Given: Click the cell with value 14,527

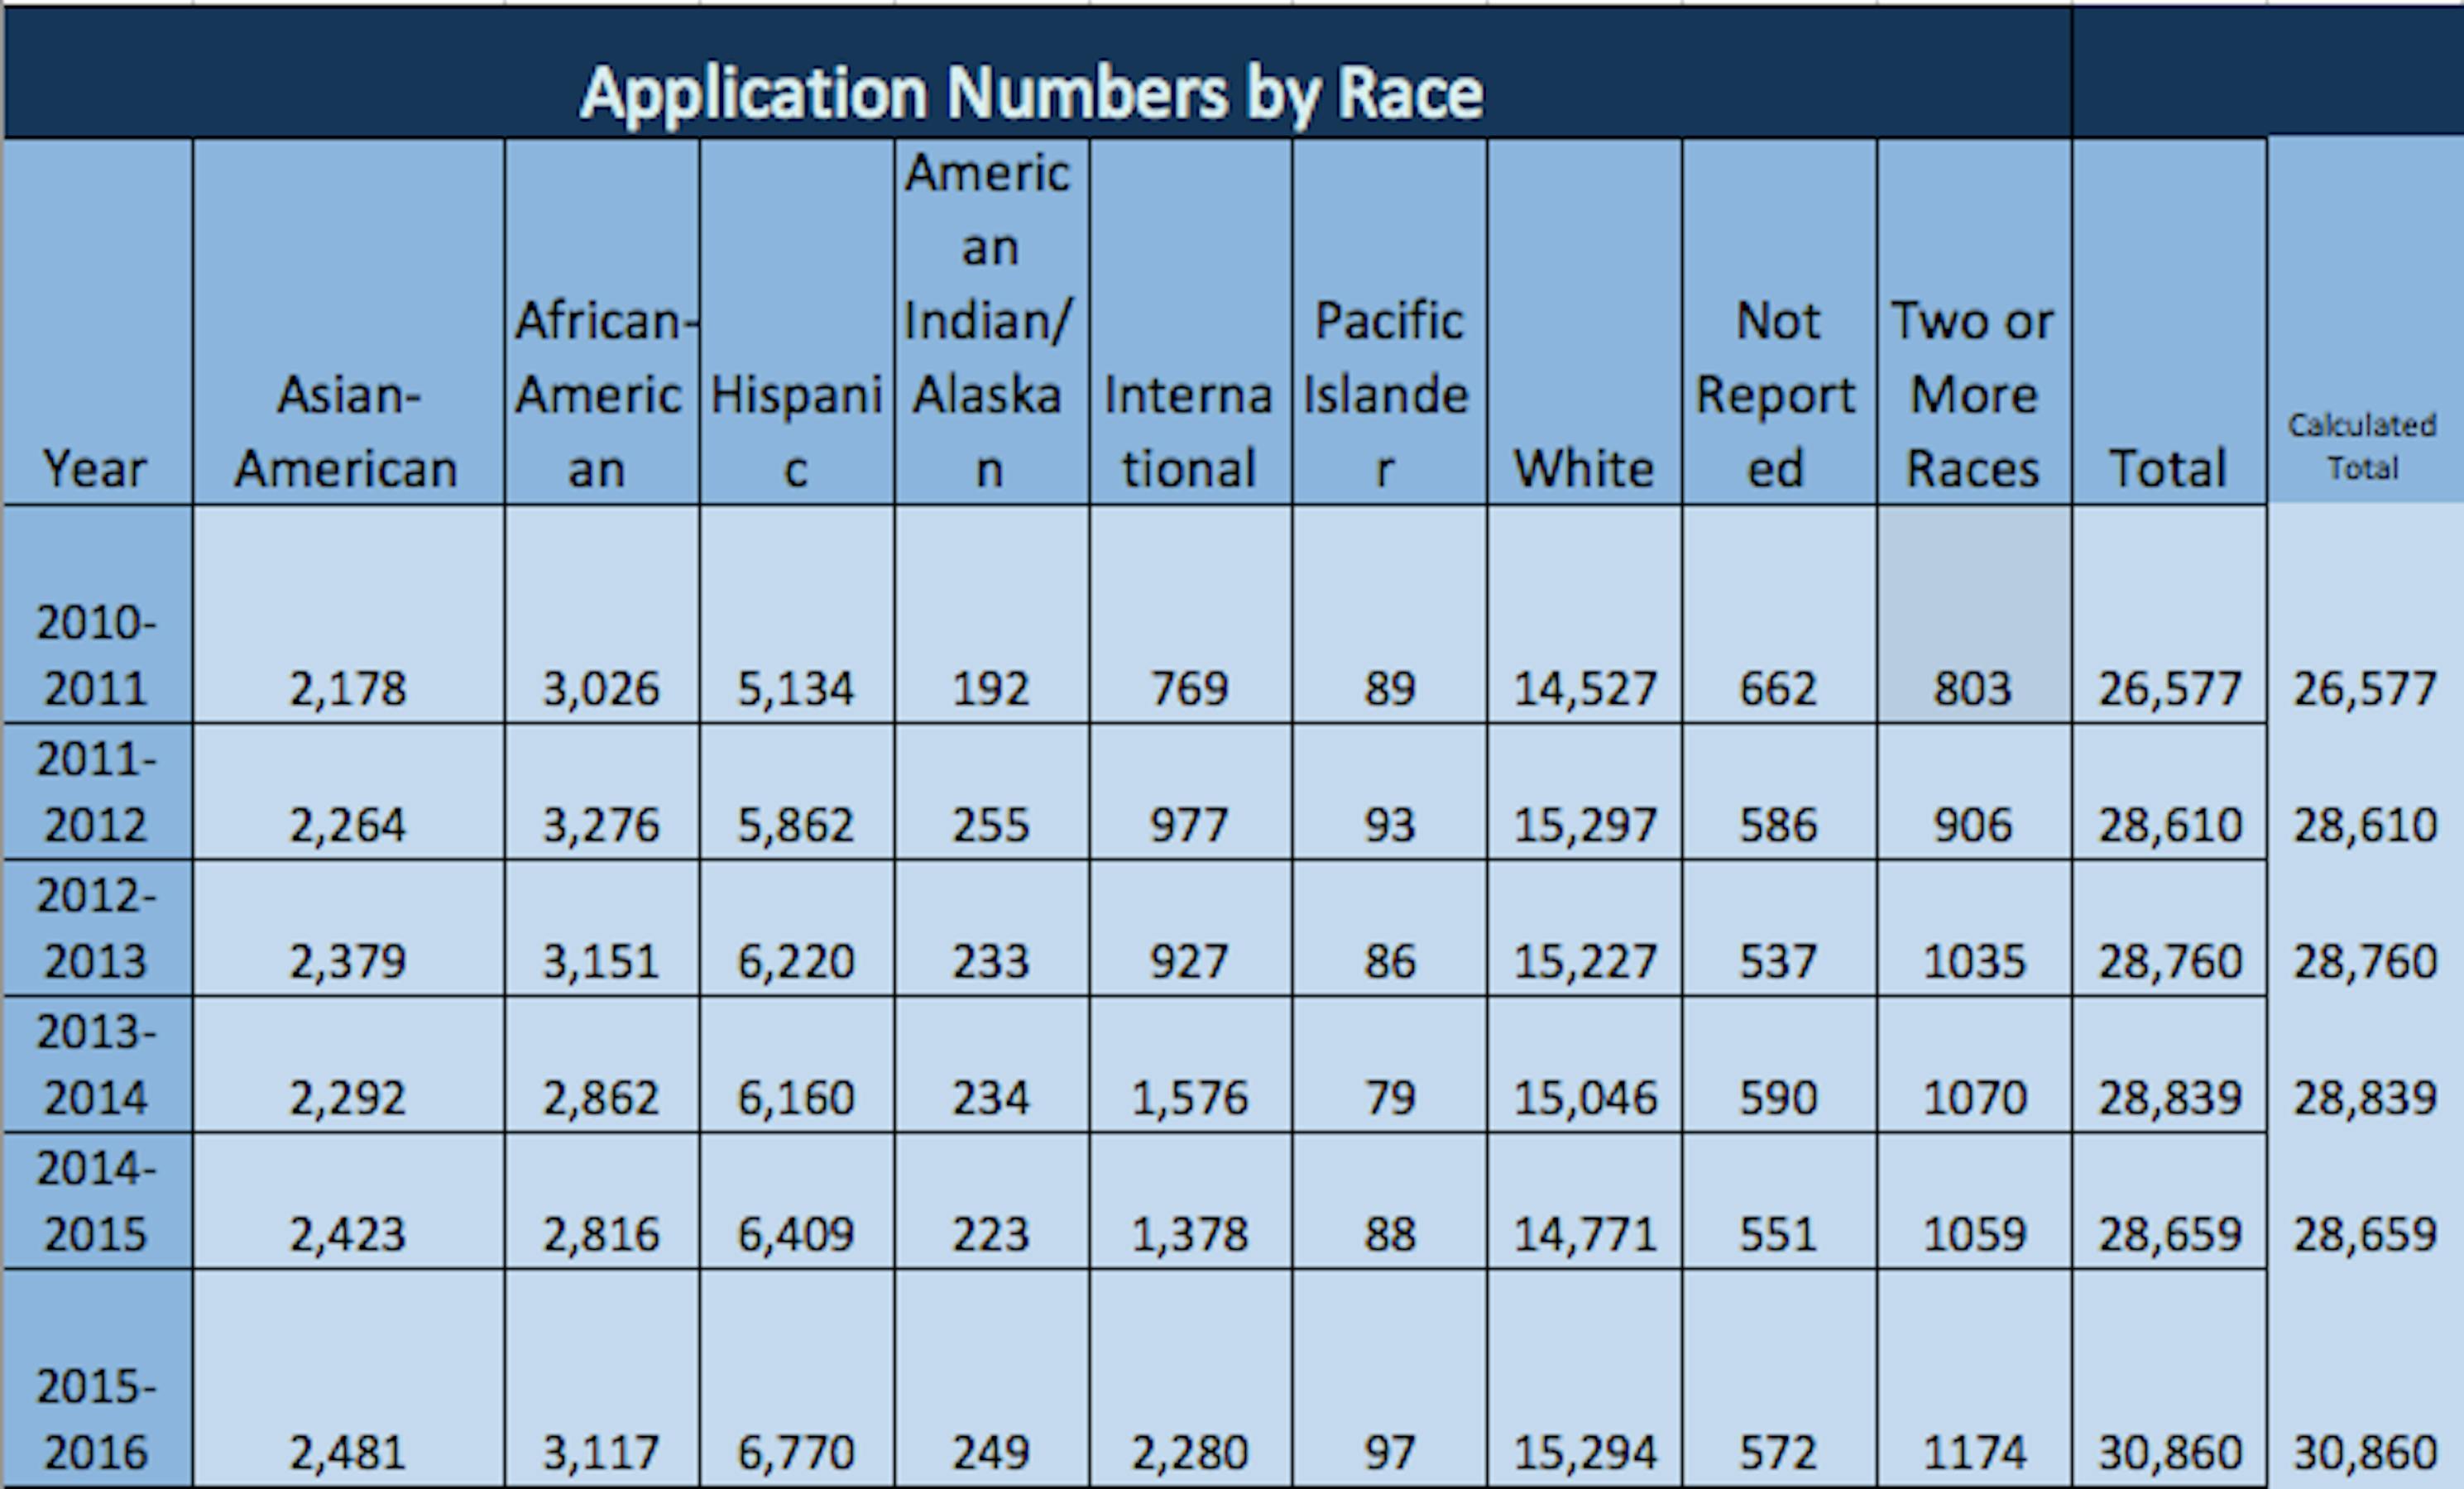Looking at the screenshot, I should 1584,687.
